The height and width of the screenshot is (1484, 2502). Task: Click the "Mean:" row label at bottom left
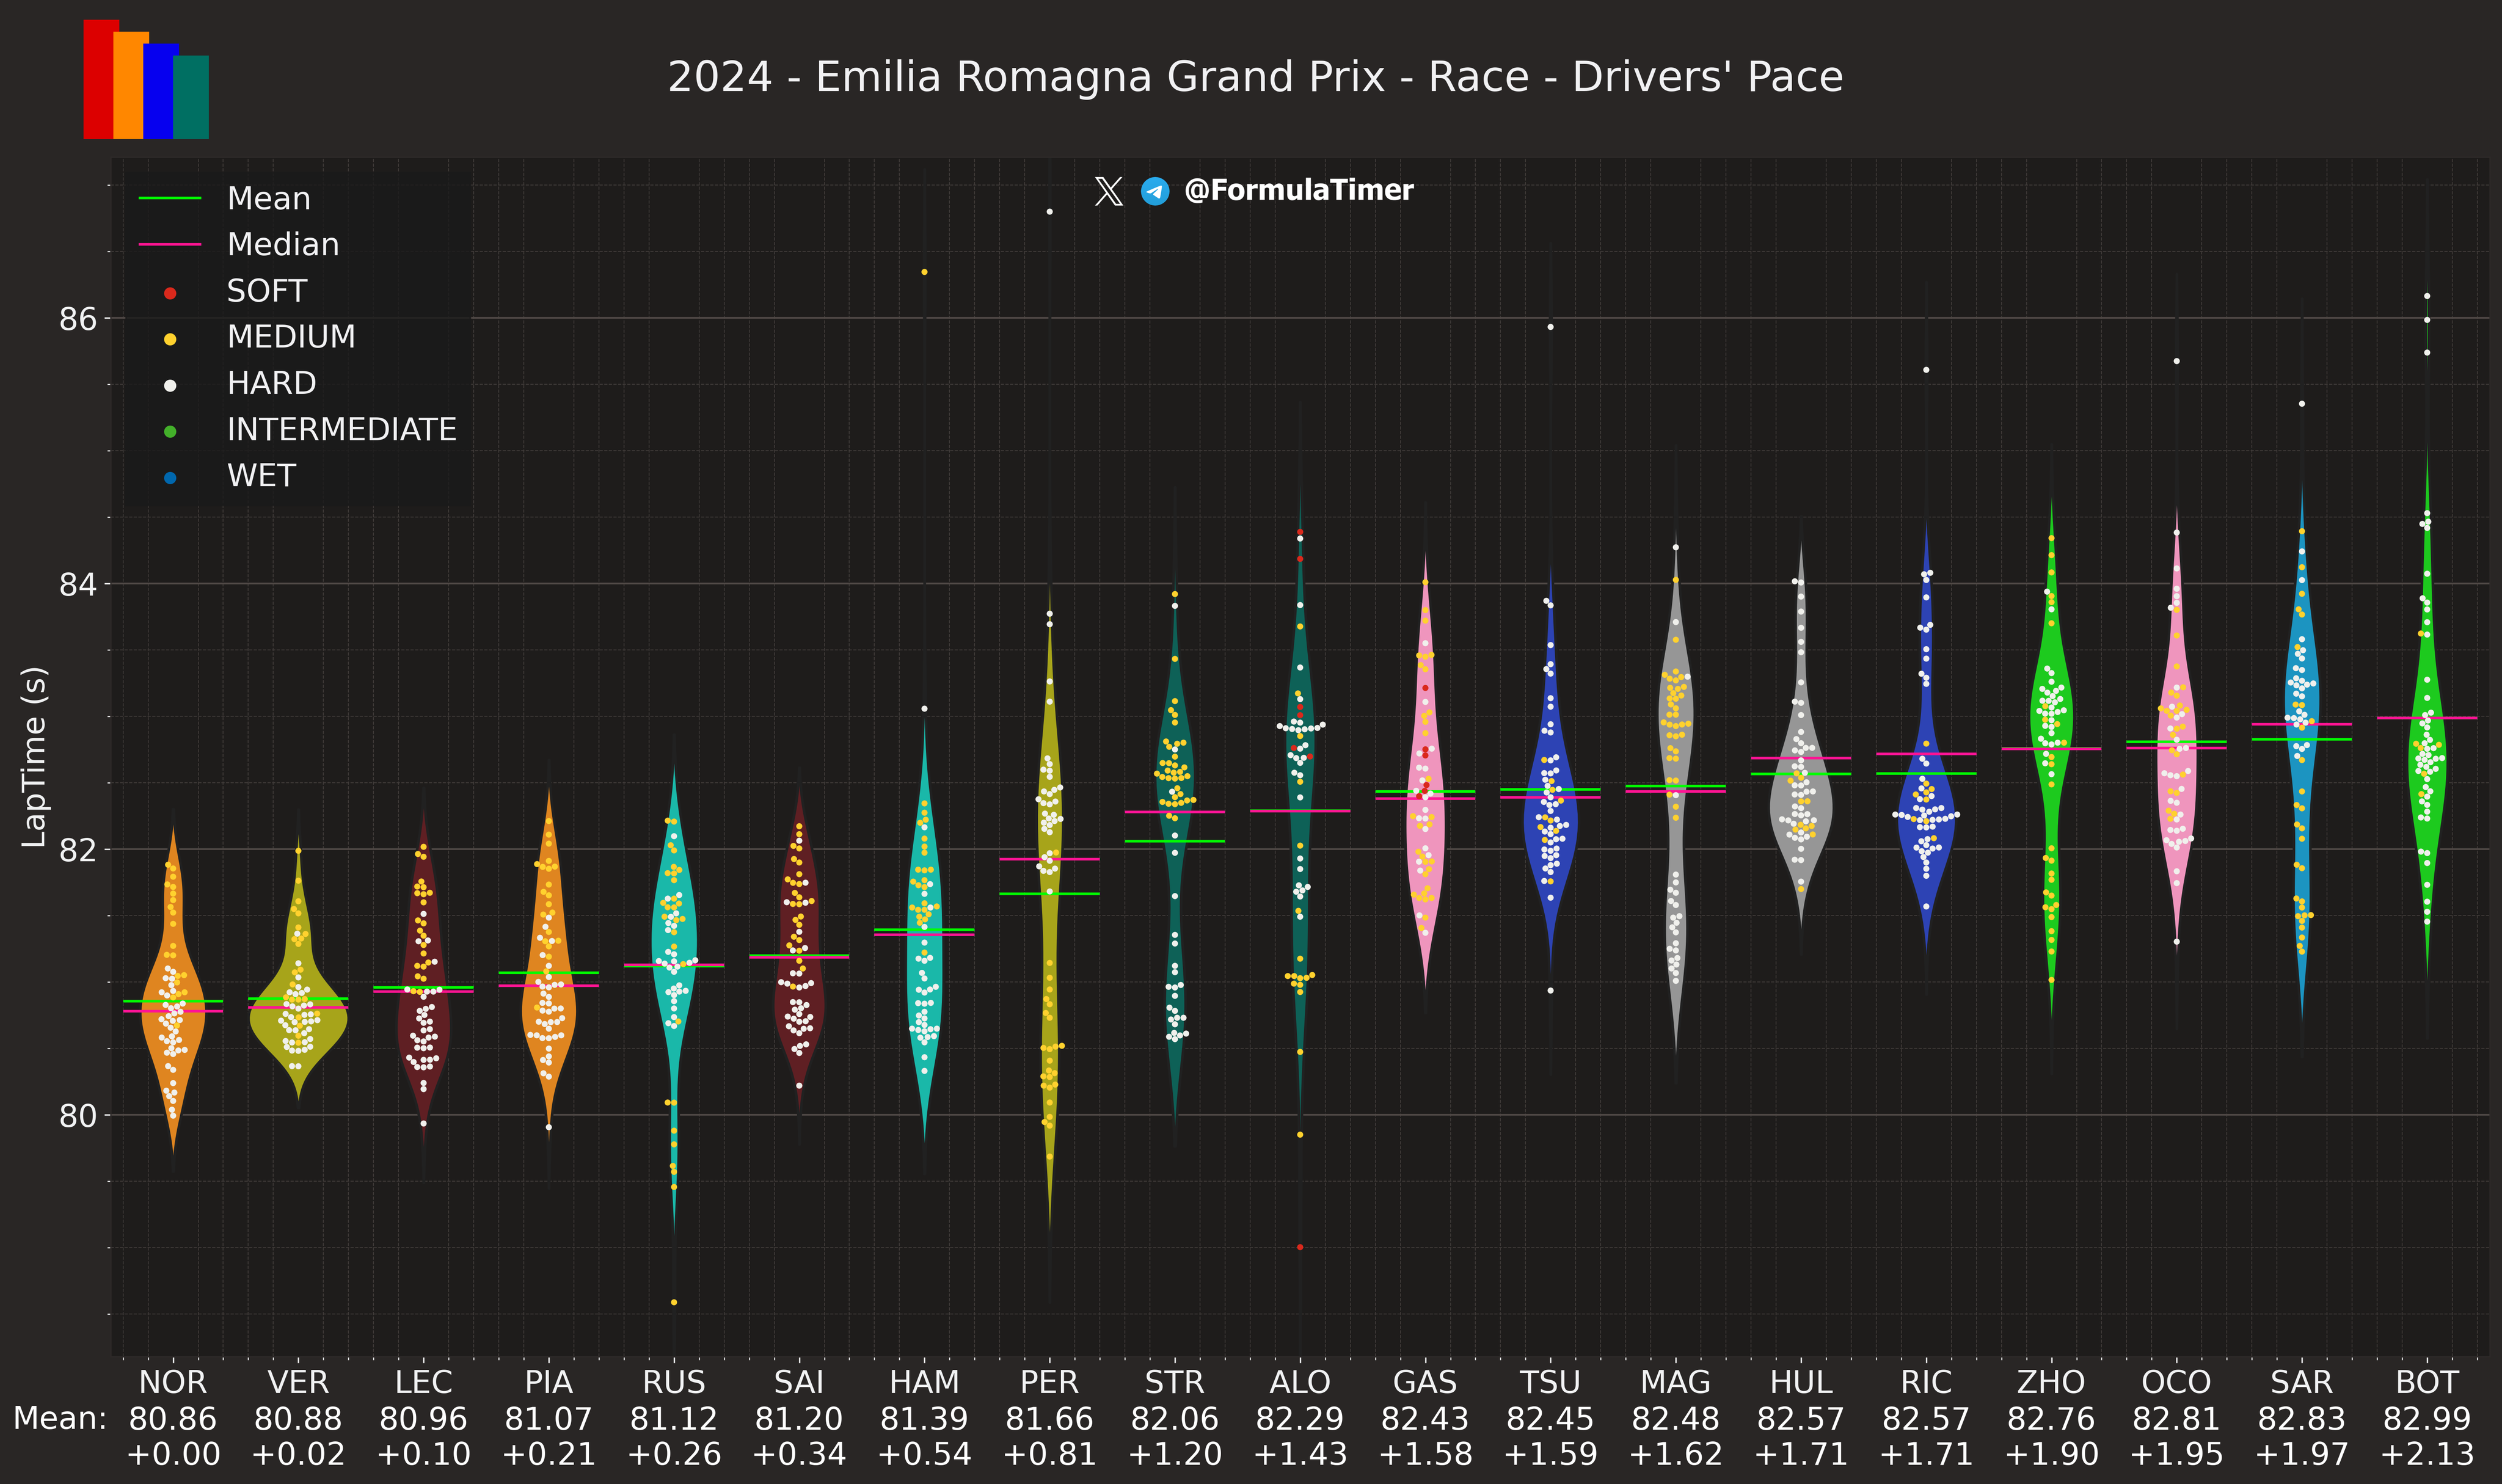point(60,1418)
